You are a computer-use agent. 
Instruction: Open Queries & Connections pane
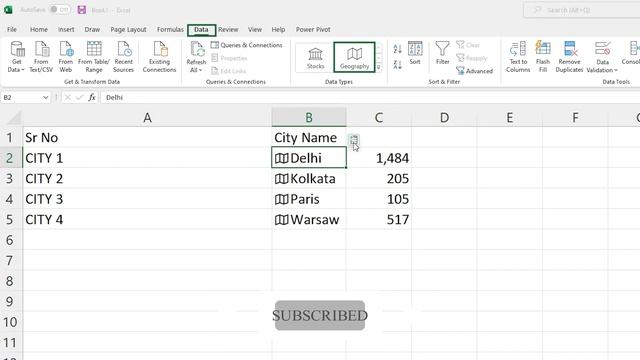pyautogui.click(x=247, y=45)
